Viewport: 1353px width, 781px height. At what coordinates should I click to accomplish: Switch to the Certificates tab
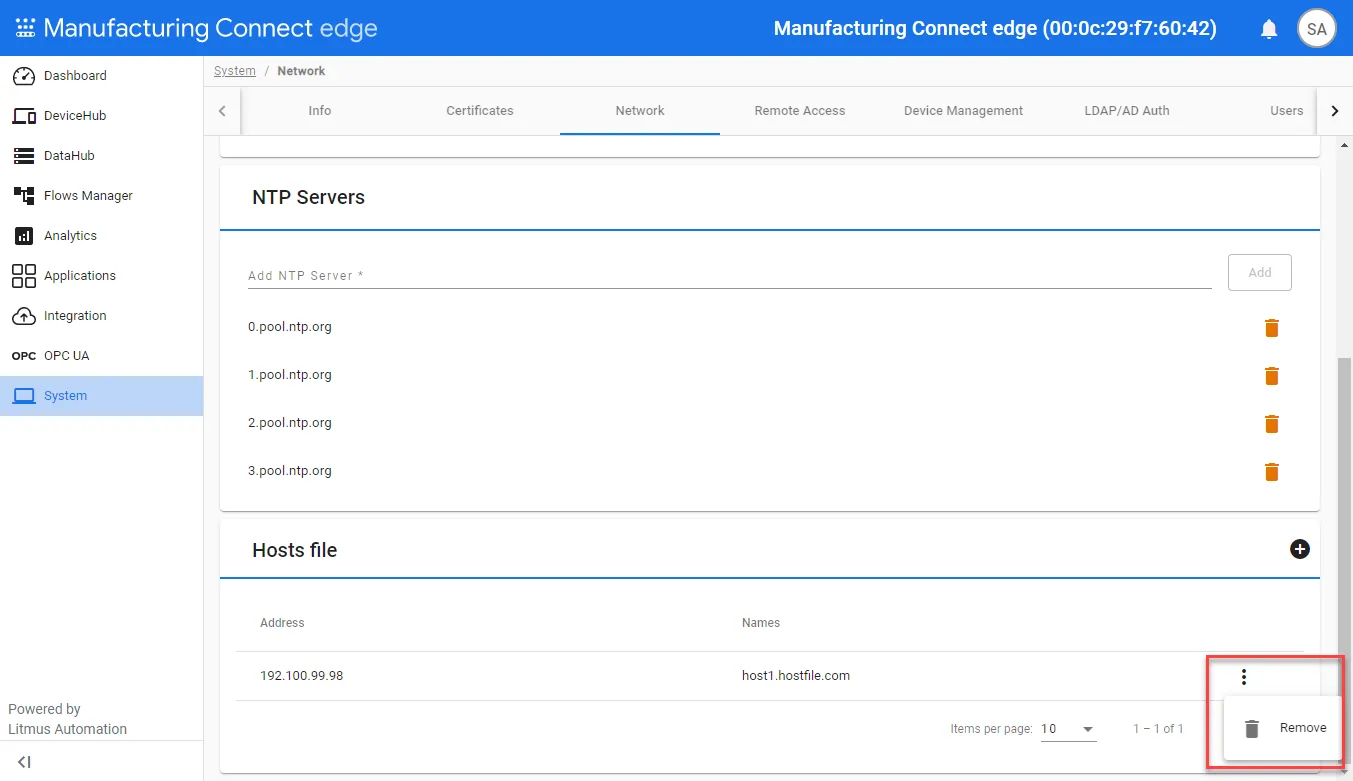[x=480, y=111]
